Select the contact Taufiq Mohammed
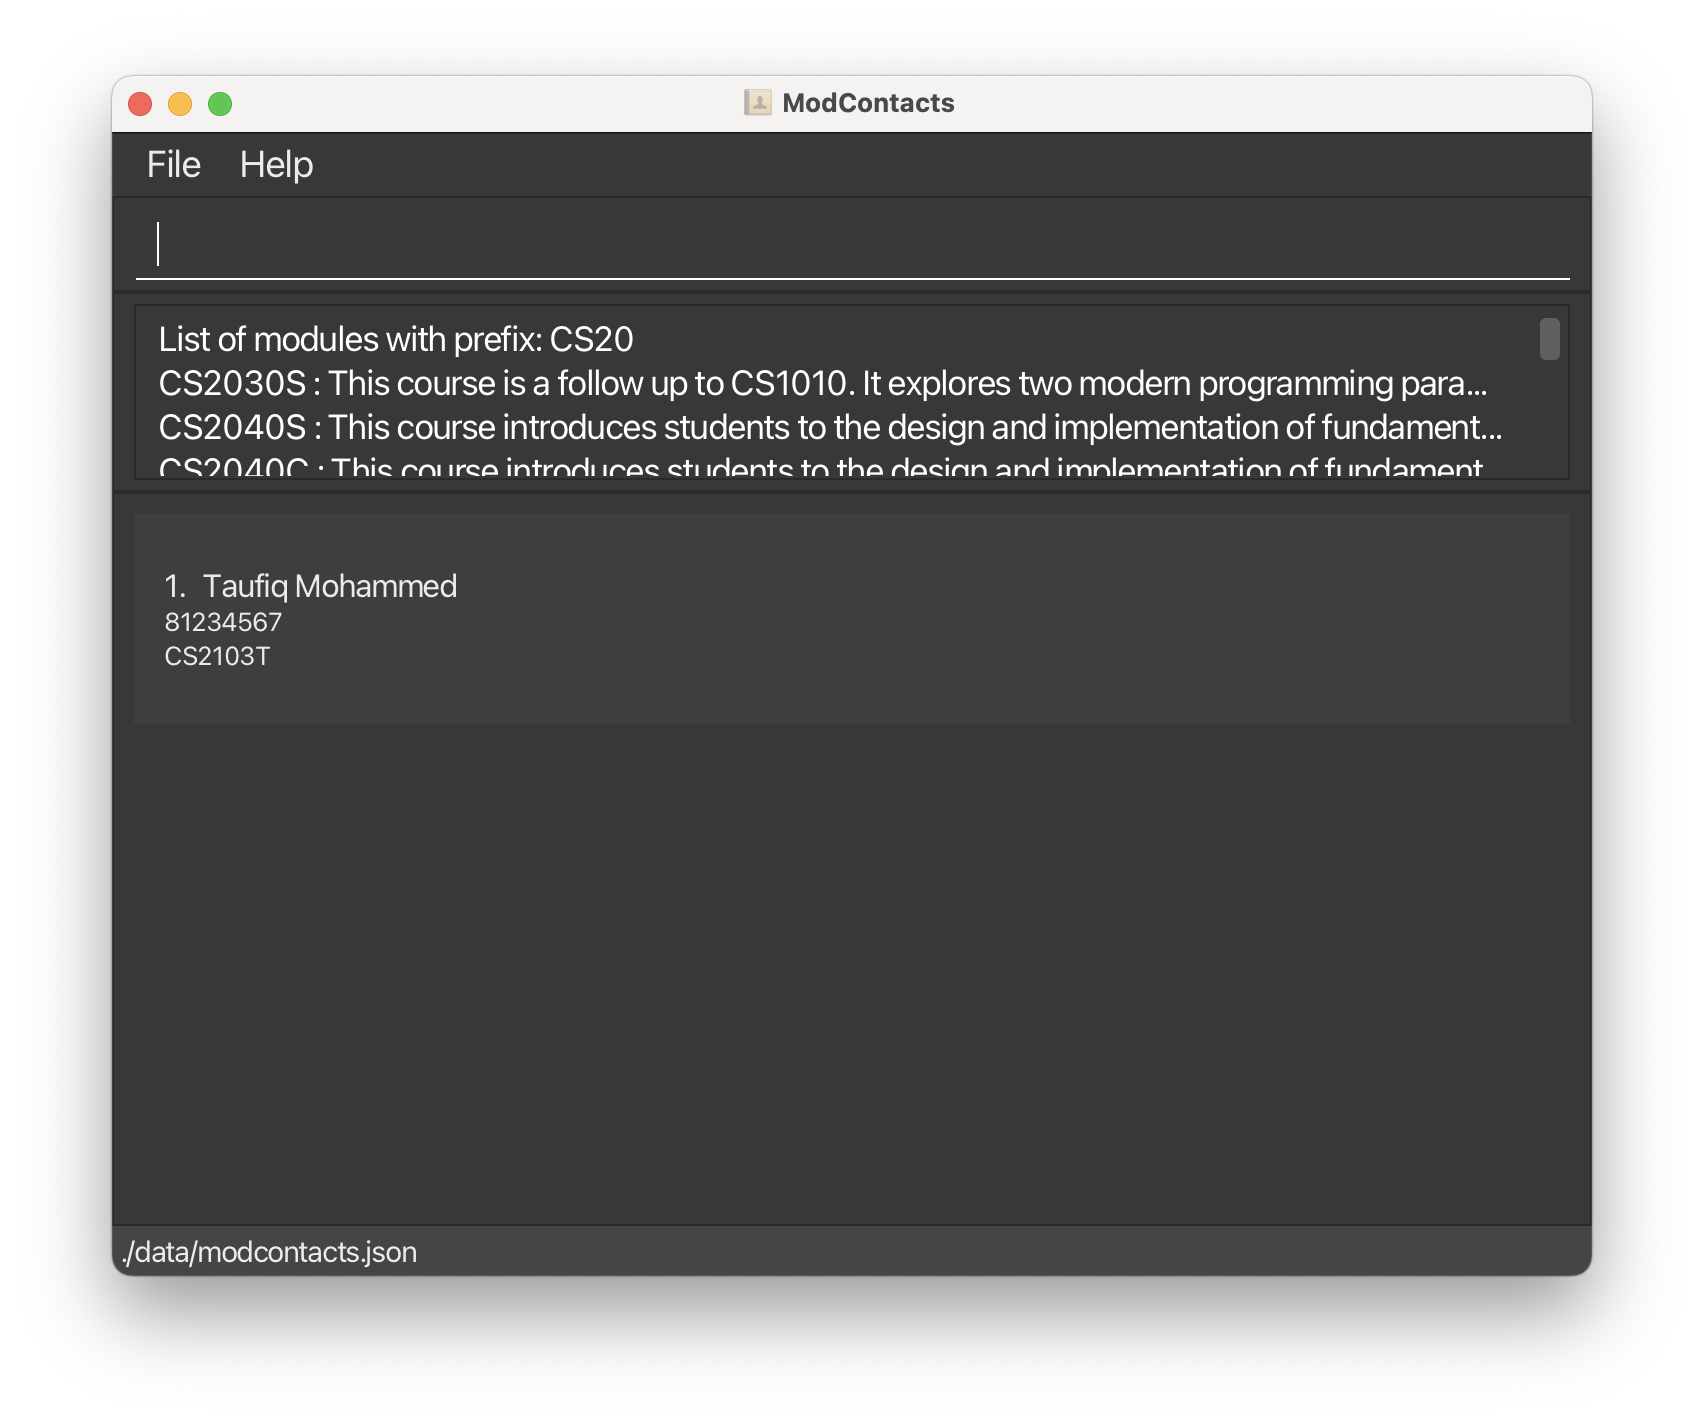This screenshot has width=1704, height=1424. [330, 585]
